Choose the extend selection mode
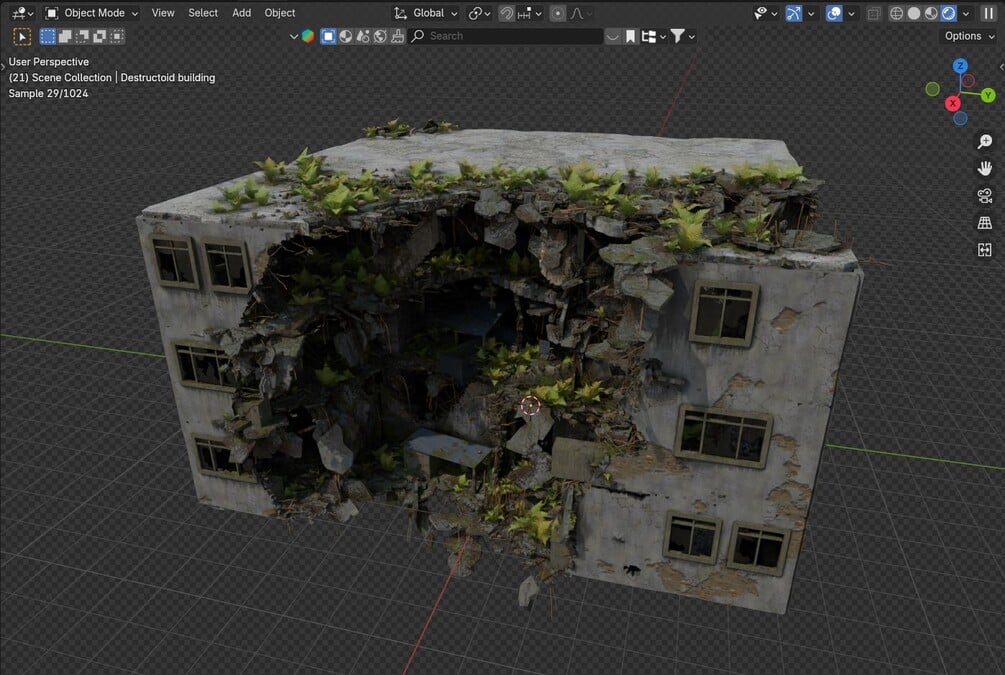Image resolution: width=1005 pixels, height=675 pixels. [65, 37]
